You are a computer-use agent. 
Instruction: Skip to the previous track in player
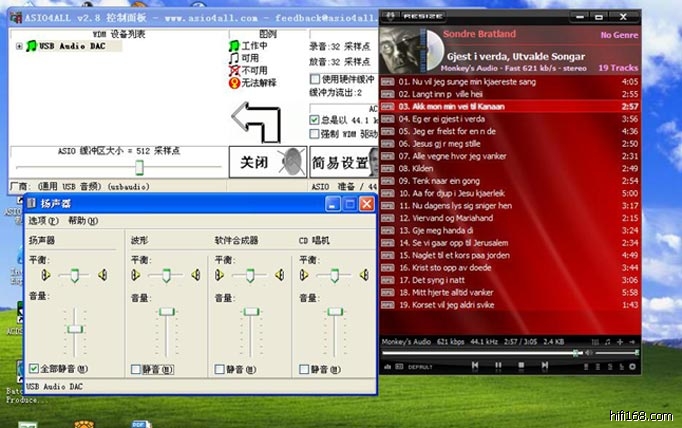pos(472,366)
